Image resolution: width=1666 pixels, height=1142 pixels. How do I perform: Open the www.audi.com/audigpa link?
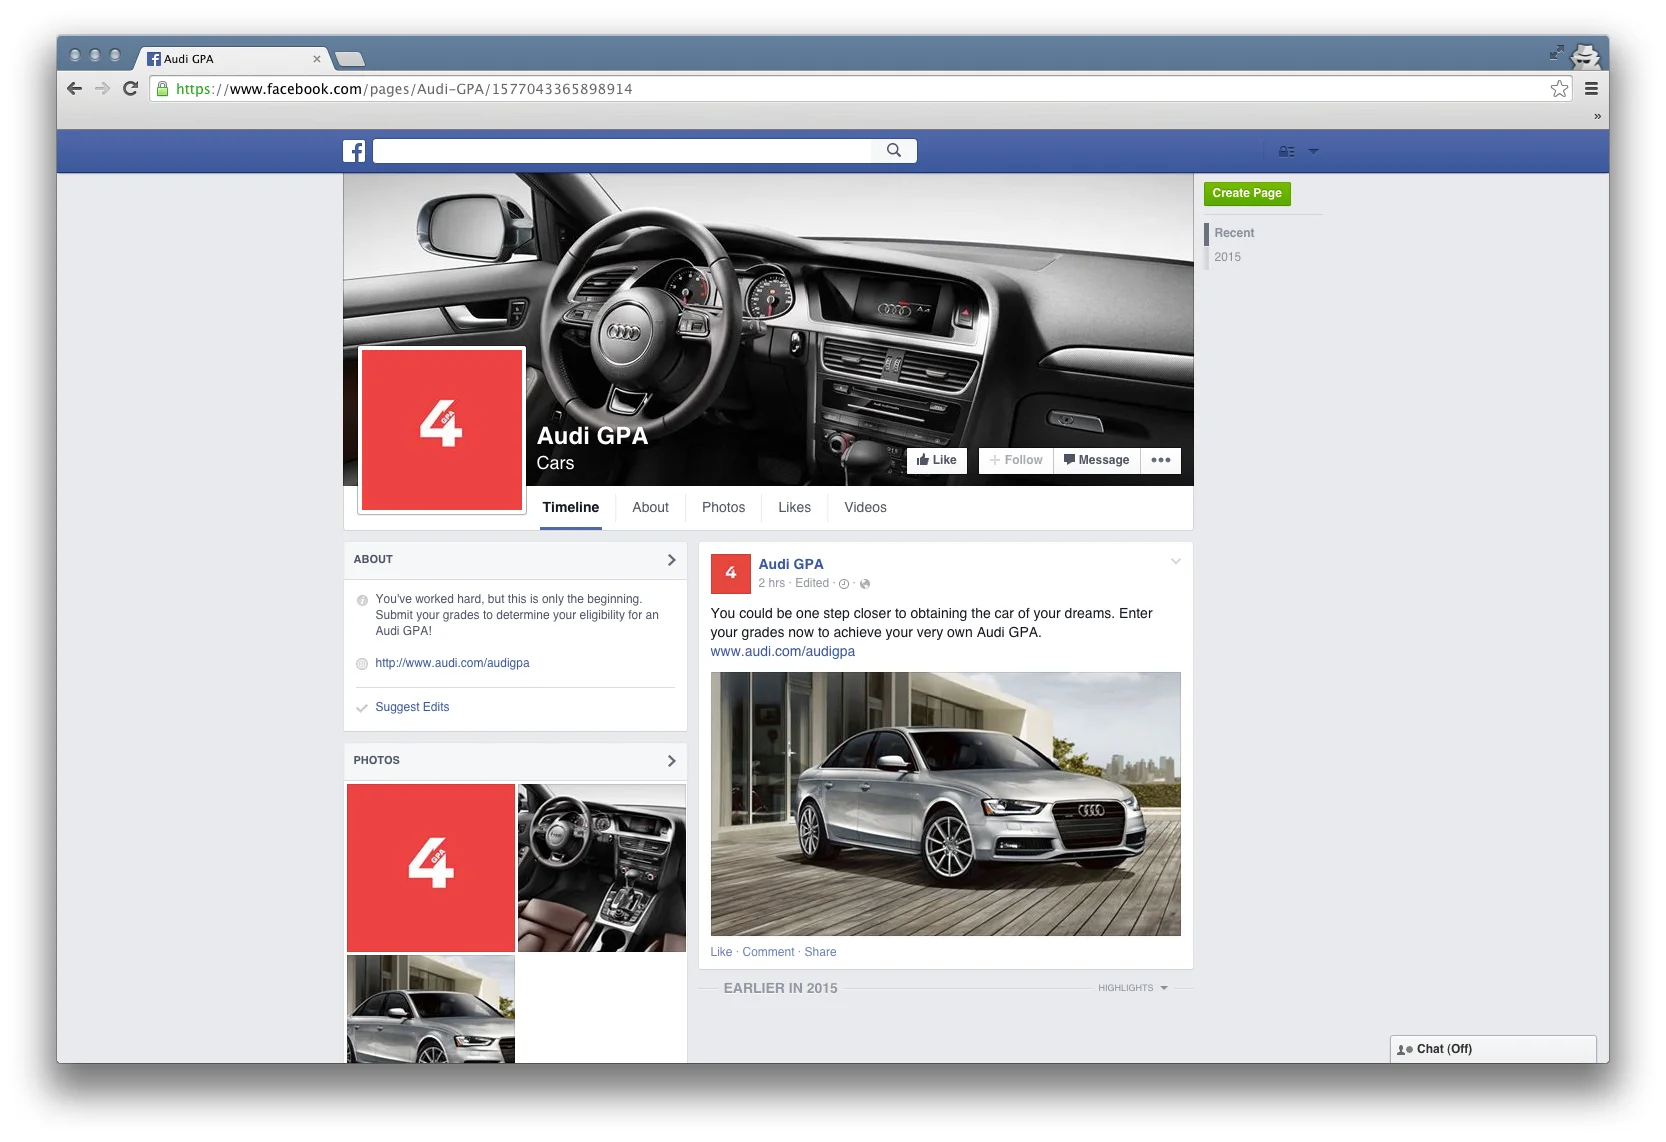click(x=783, y=651)
